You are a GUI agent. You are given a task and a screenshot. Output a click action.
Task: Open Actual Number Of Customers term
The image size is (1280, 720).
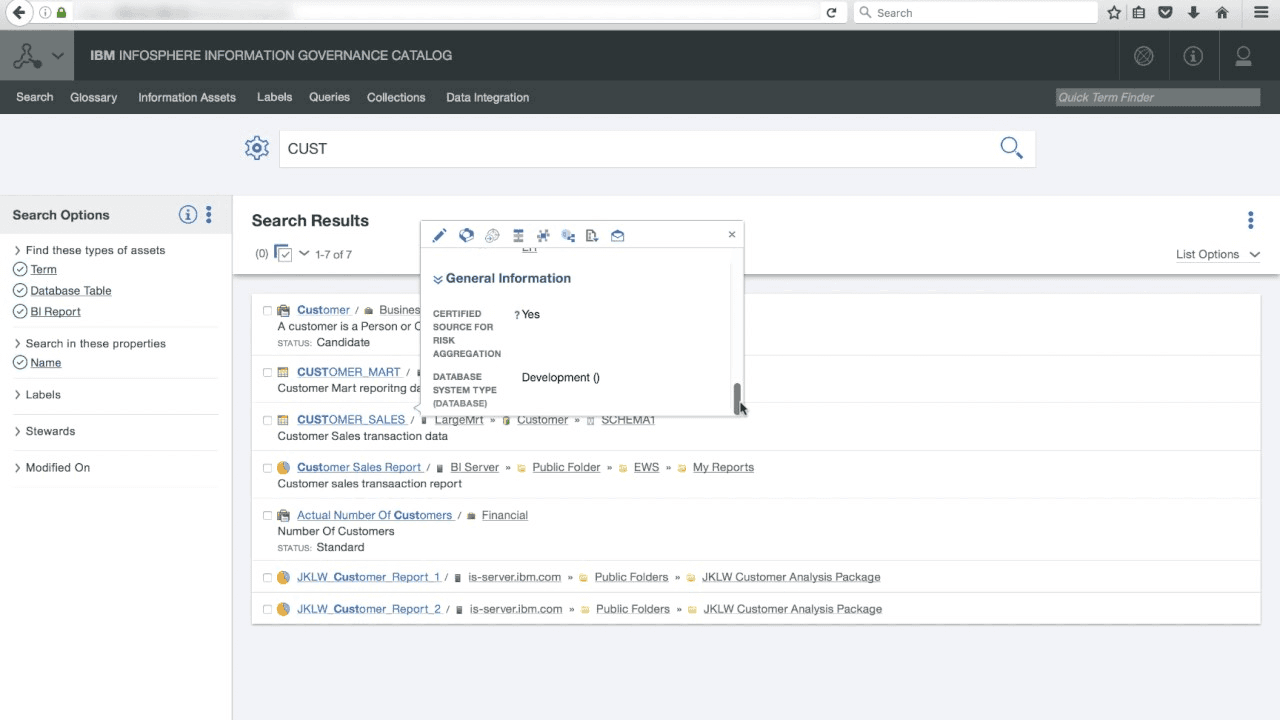374,515
